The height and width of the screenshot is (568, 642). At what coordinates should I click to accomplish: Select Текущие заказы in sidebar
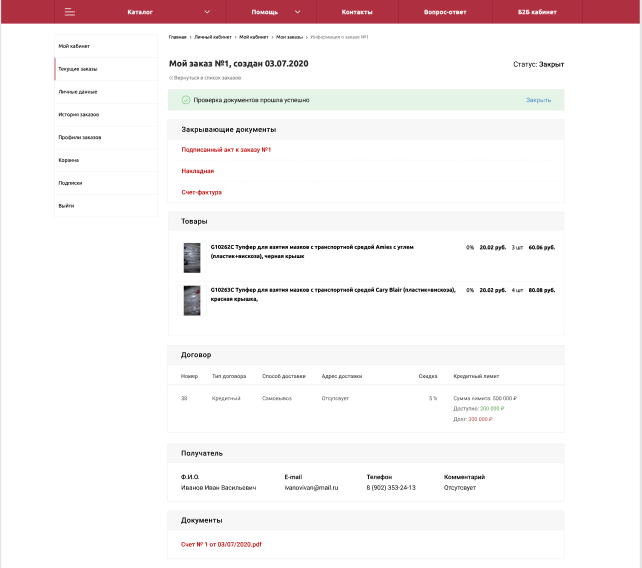point(77,69)
